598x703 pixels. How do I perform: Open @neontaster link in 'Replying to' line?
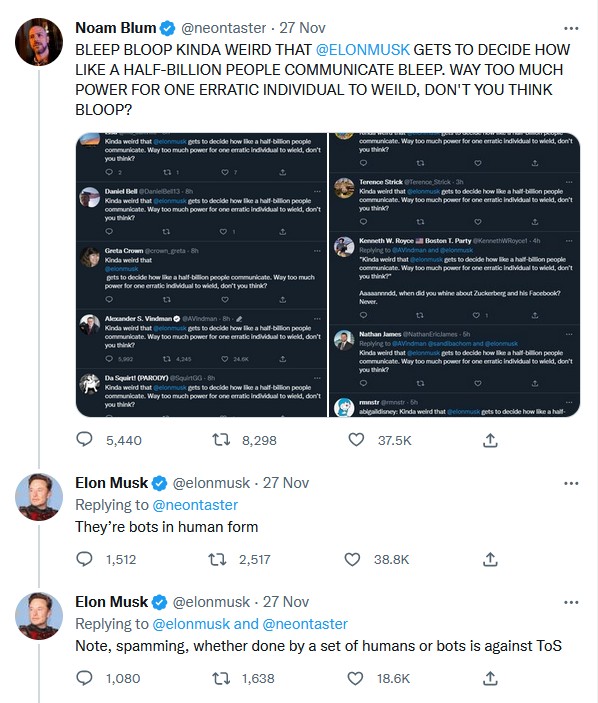(x=195, y=505)
